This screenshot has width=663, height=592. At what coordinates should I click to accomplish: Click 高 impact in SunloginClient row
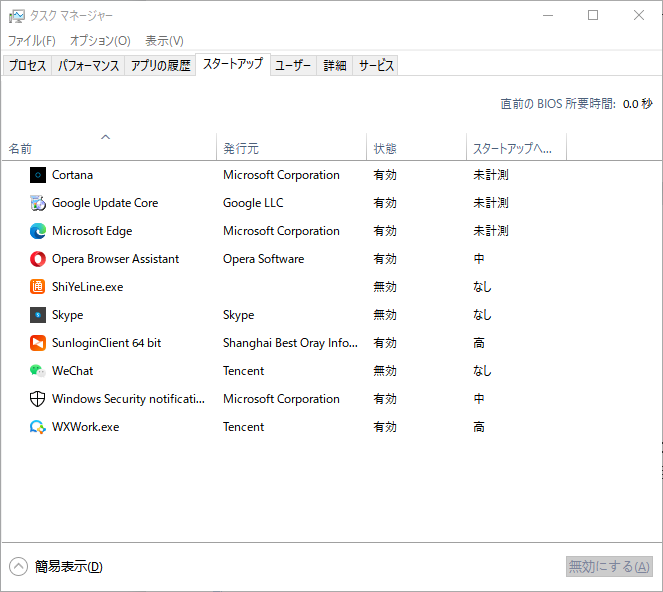pos(479,343)
